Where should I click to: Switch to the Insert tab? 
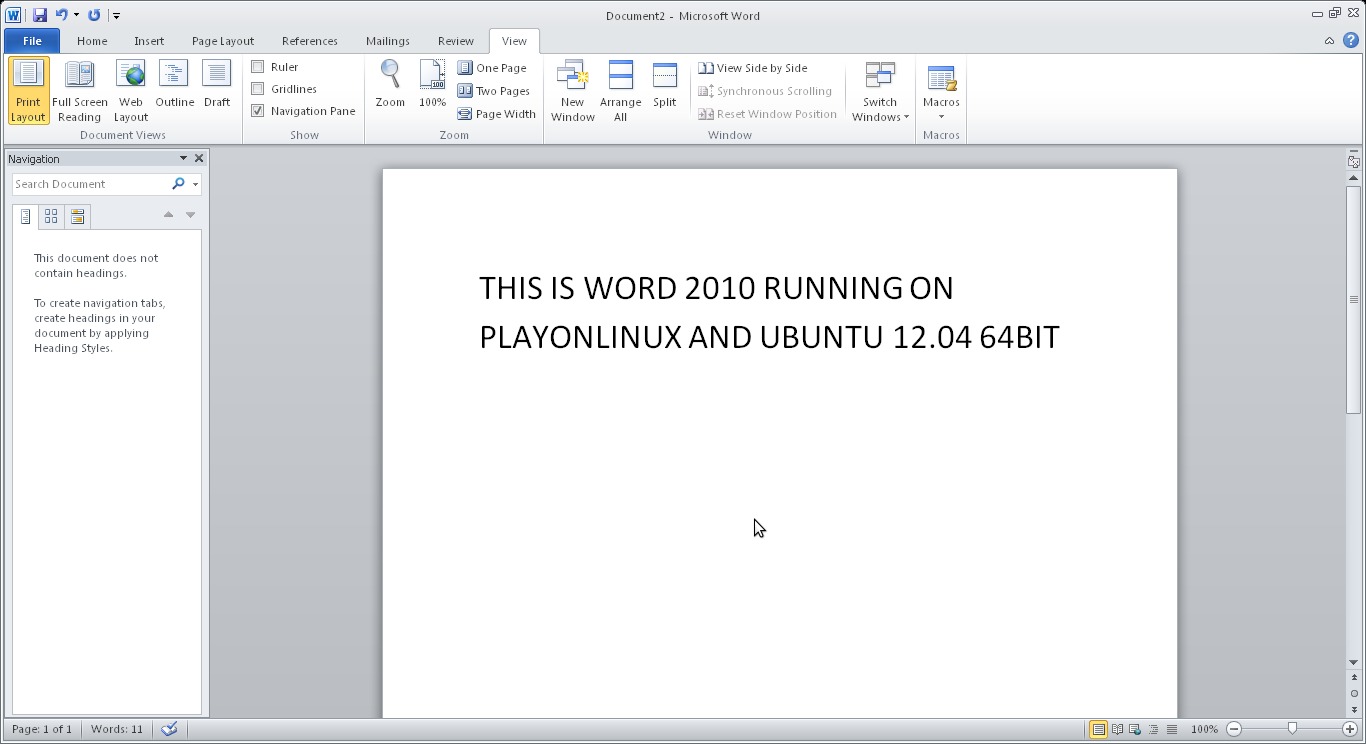point(149,41)
